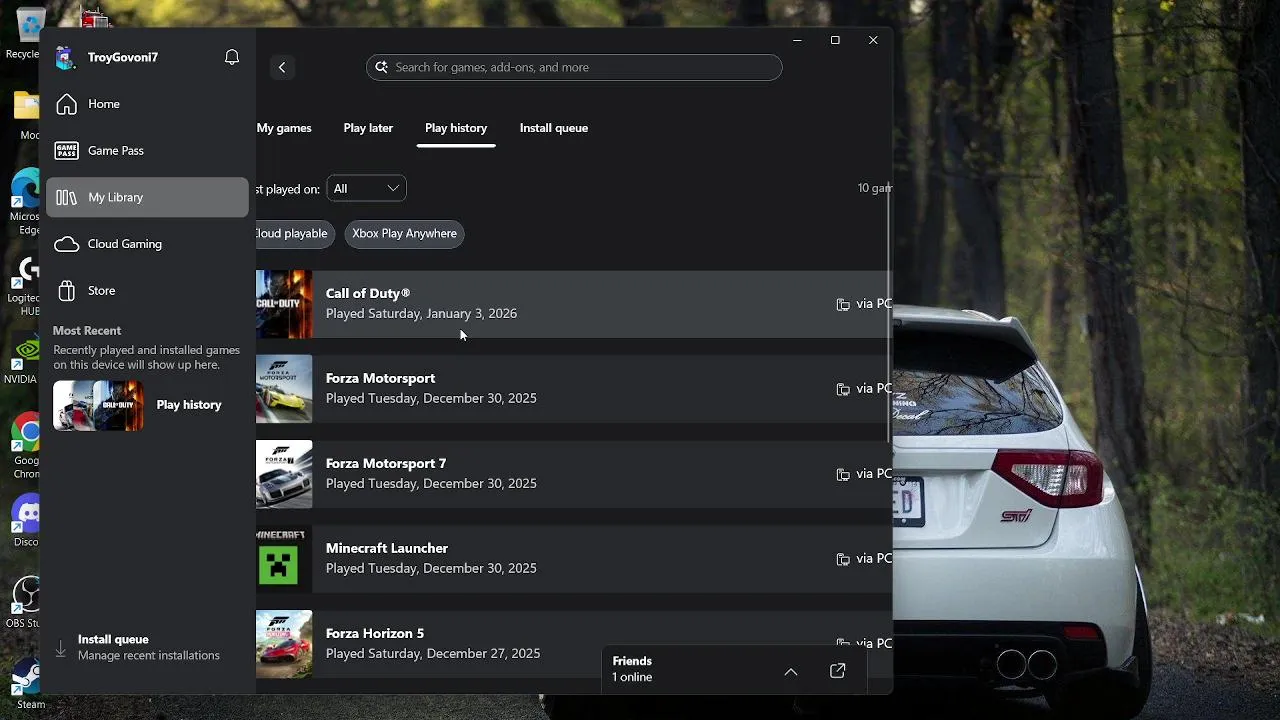Screen dimensions: 1280x720
Task: Click the via PC icon on Forza Motorsport row
Action: (x=843, y=389)
